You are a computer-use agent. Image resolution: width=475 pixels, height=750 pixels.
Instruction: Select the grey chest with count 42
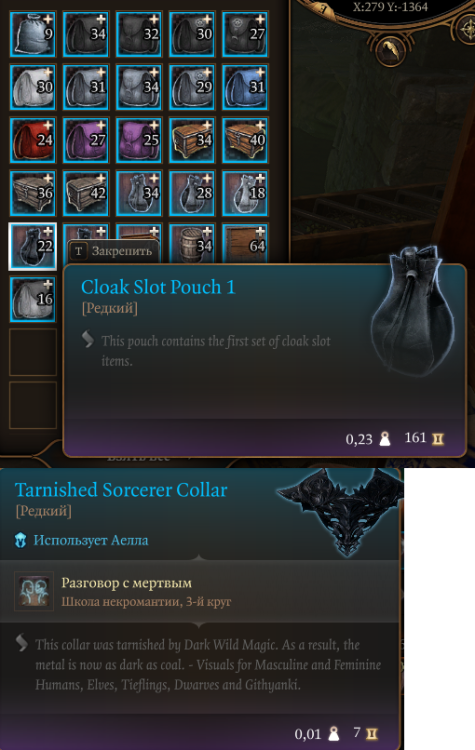tap(86, 194)
